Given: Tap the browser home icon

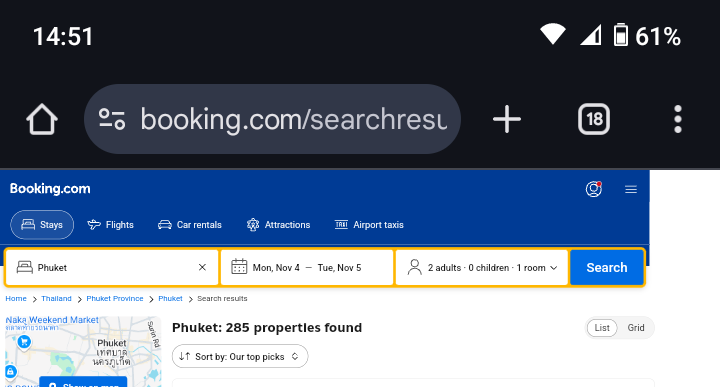Looking at the screenshot, I should 42,119.
